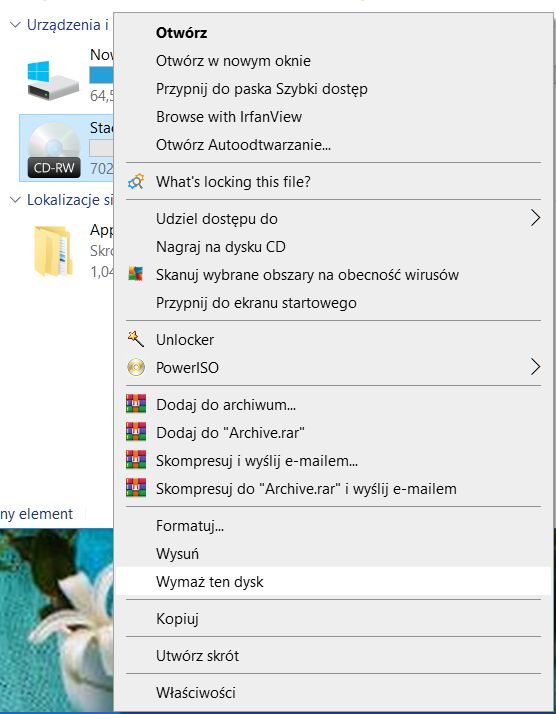Collapse the Urządzenia i dyski section chevron
Screen dimensions: 556x714
click(x=15, y=25)
